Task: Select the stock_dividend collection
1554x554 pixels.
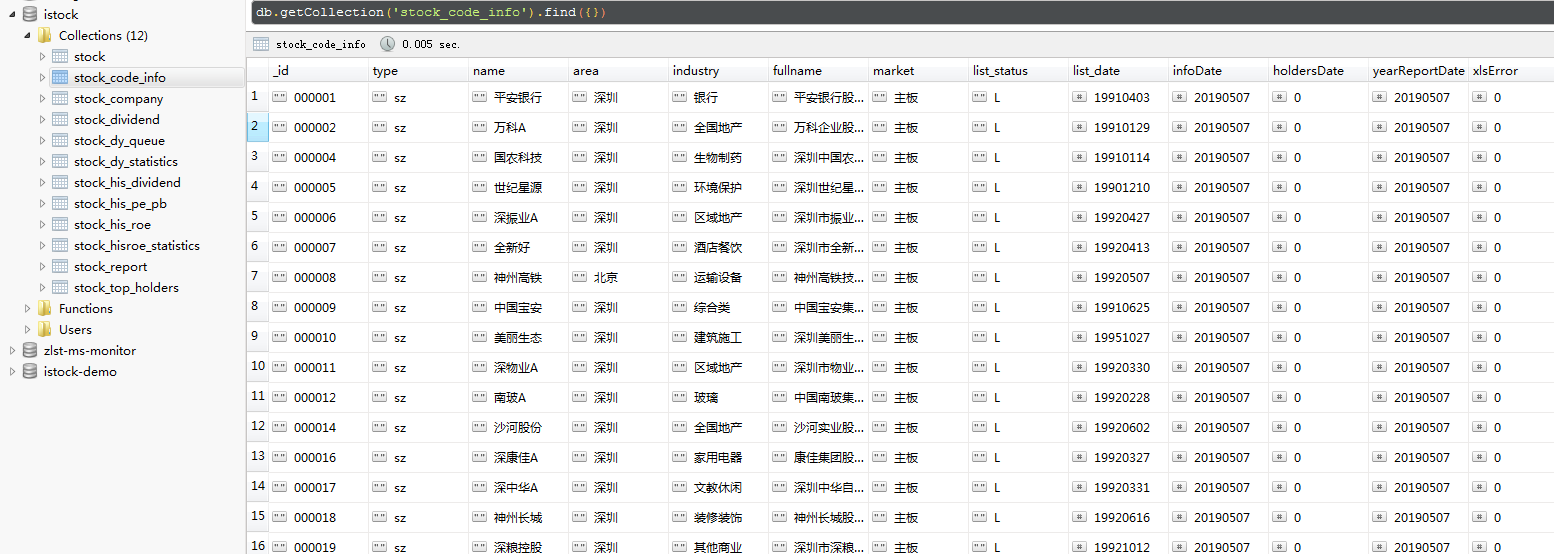Action: [117, 119]
